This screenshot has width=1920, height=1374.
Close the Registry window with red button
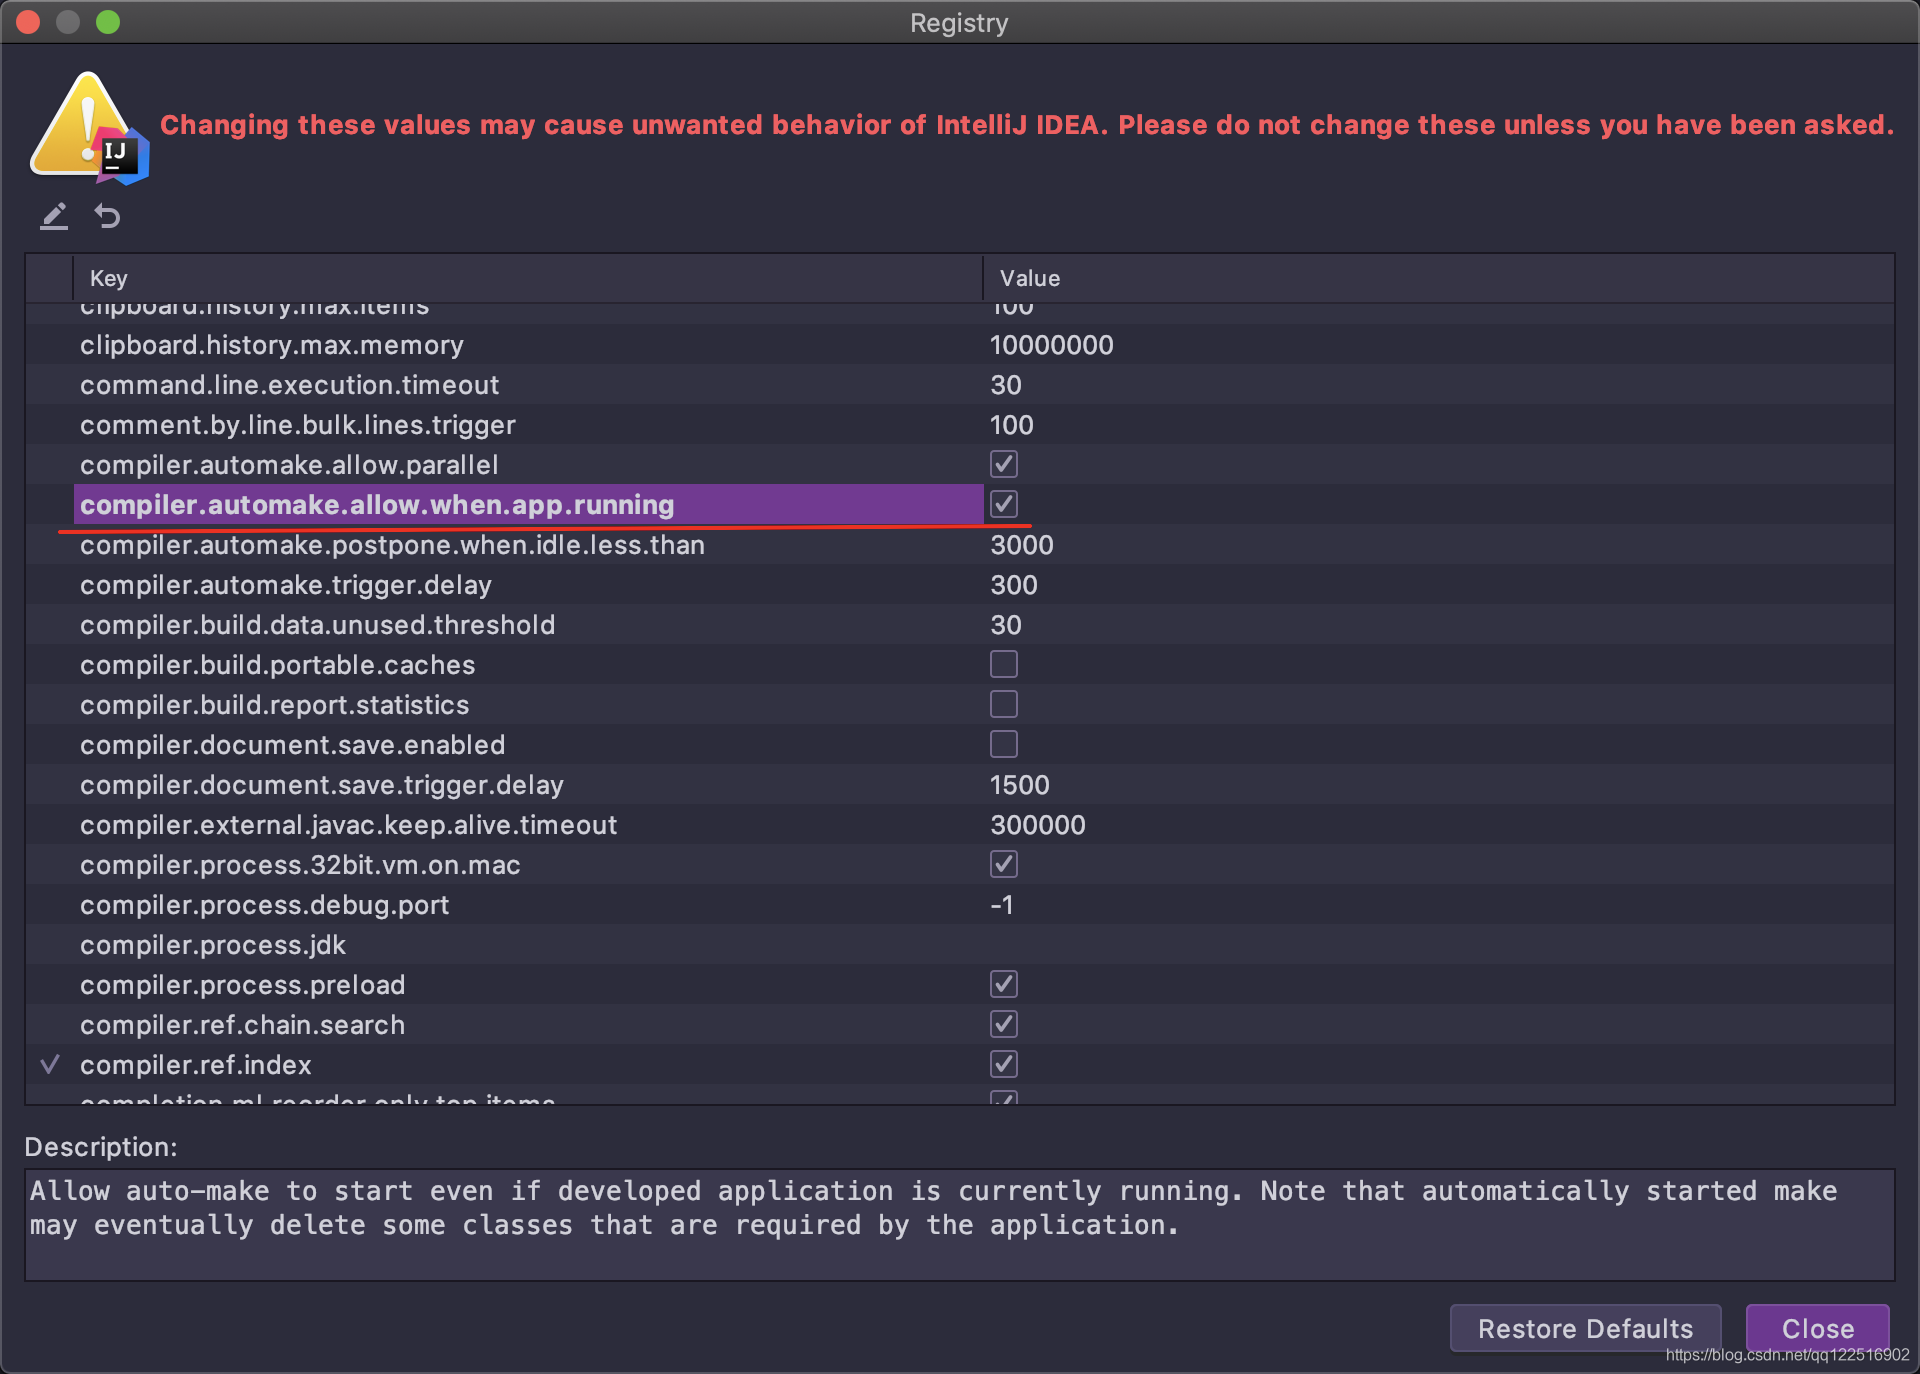28,22
